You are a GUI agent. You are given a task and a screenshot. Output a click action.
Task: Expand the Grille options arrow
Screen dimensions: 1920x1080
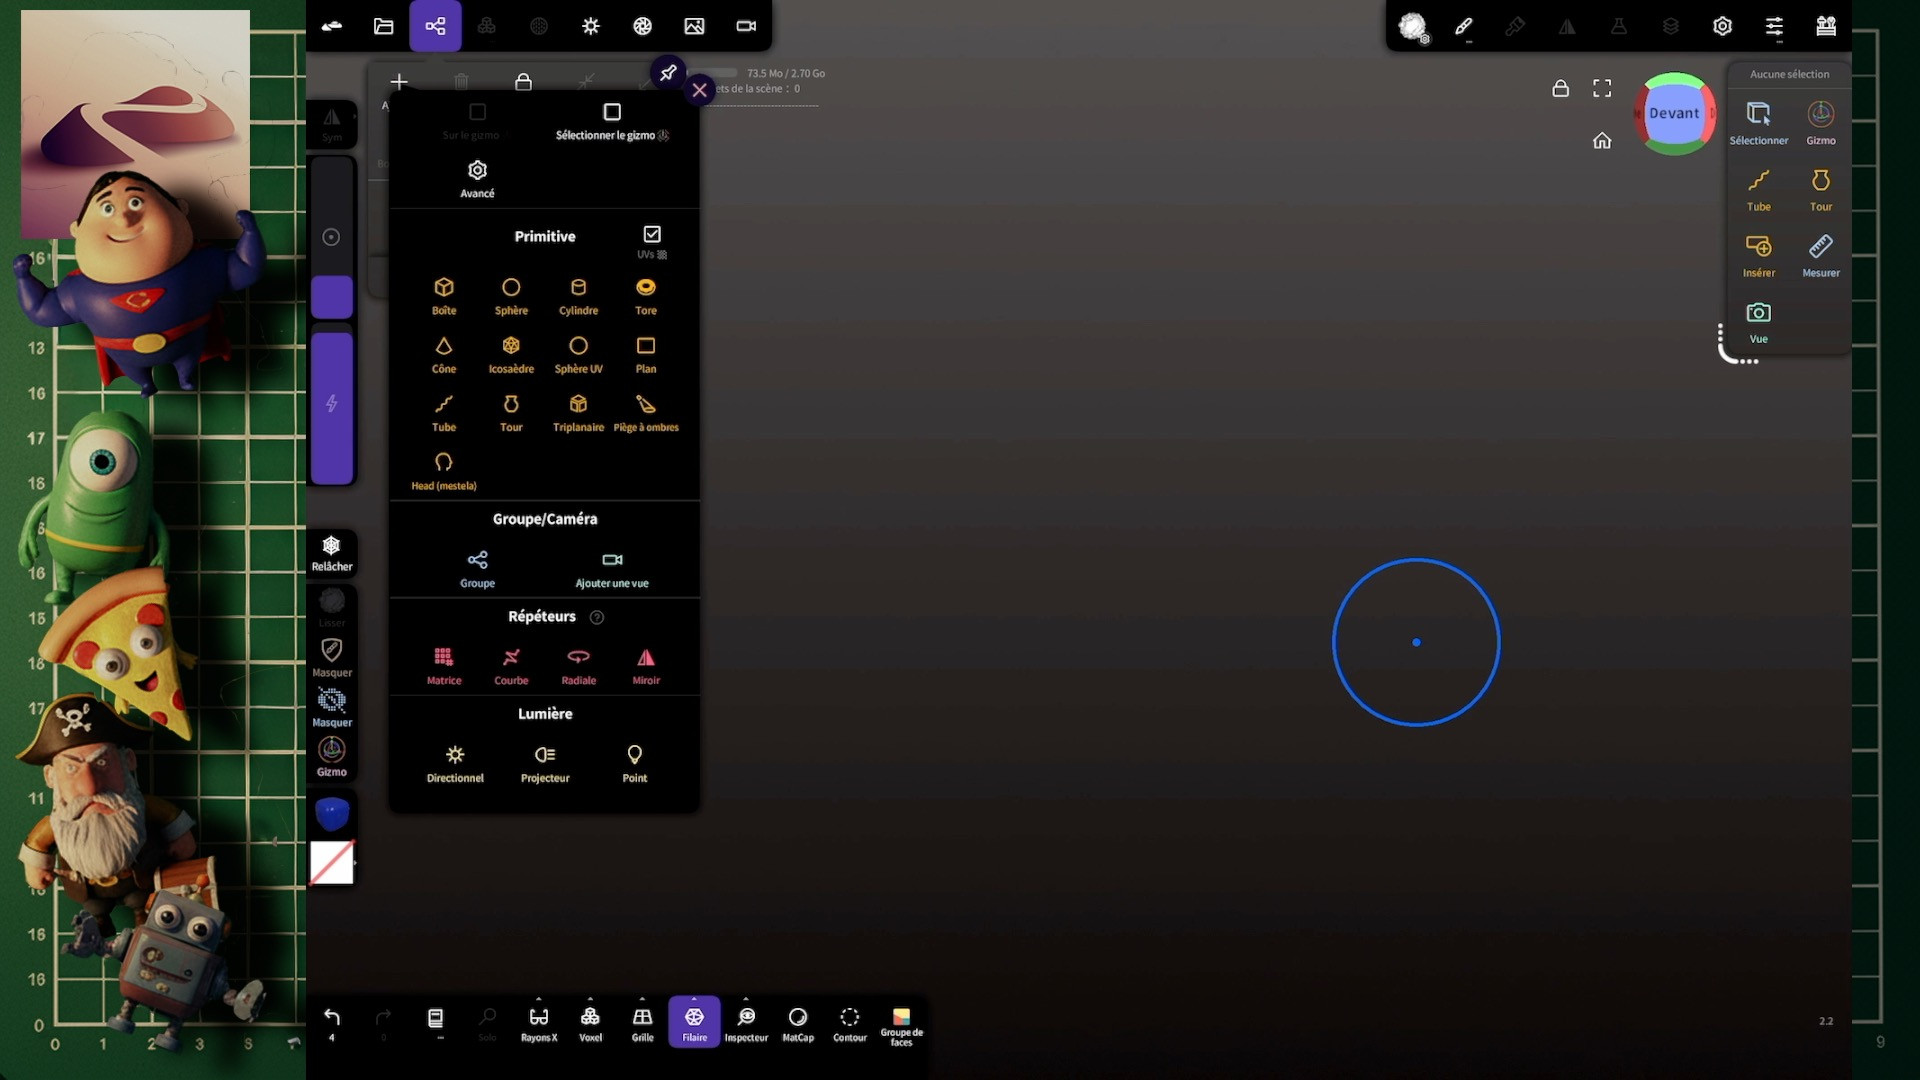642,999
